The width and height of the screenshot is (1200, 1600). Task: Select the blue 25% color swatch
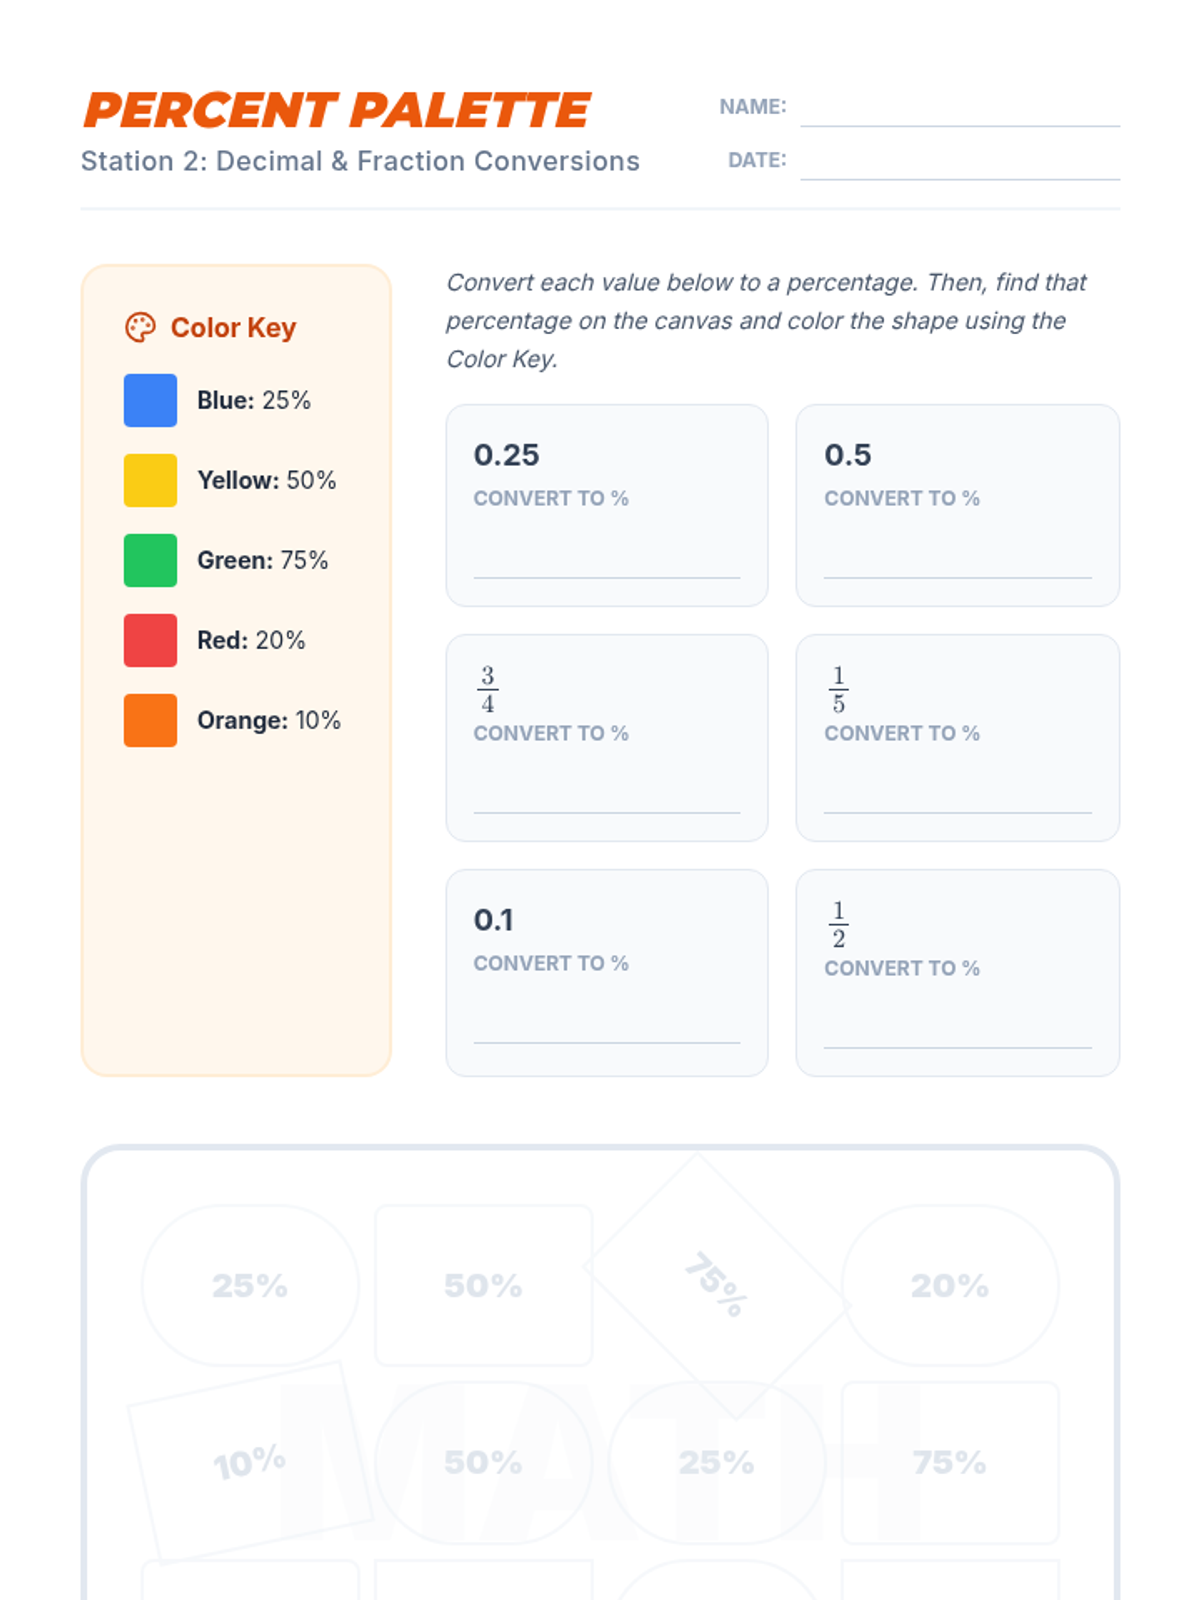point(150,400)
